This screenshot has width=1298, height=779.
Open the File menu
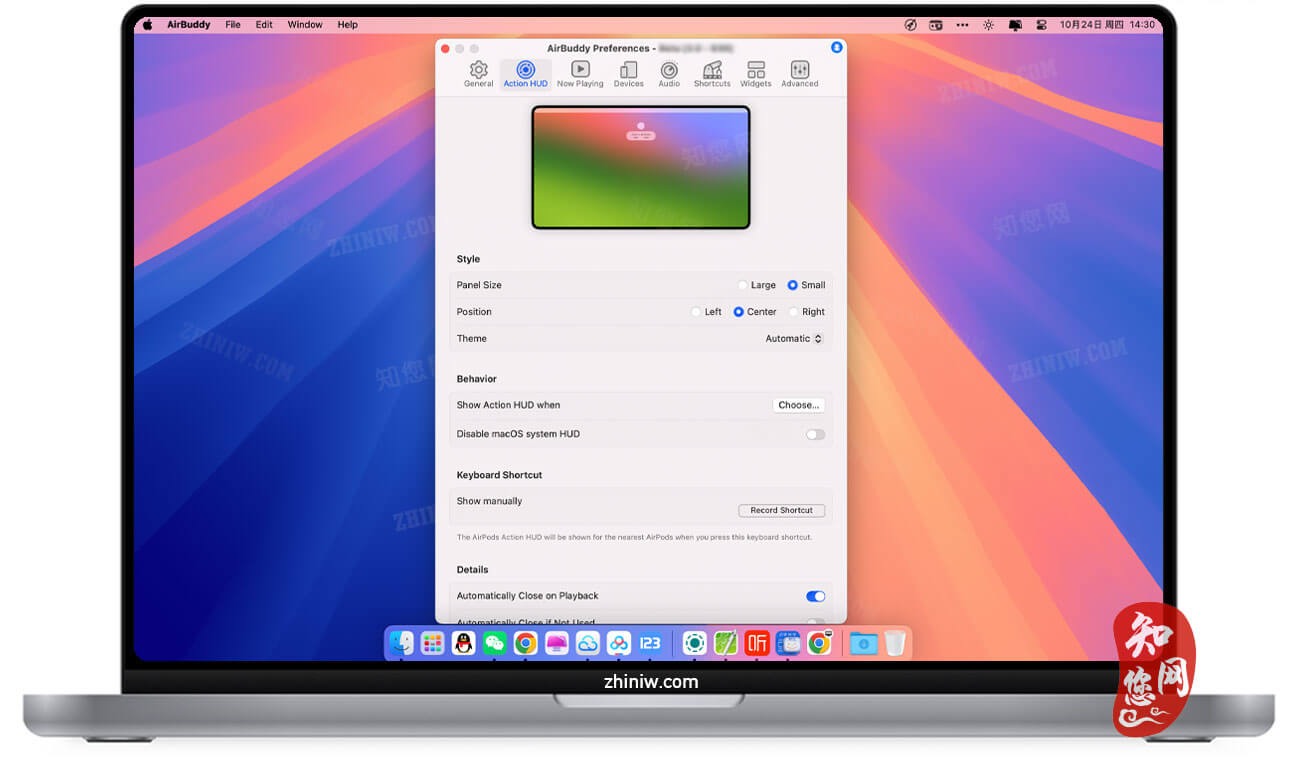(x=233, y=25)
